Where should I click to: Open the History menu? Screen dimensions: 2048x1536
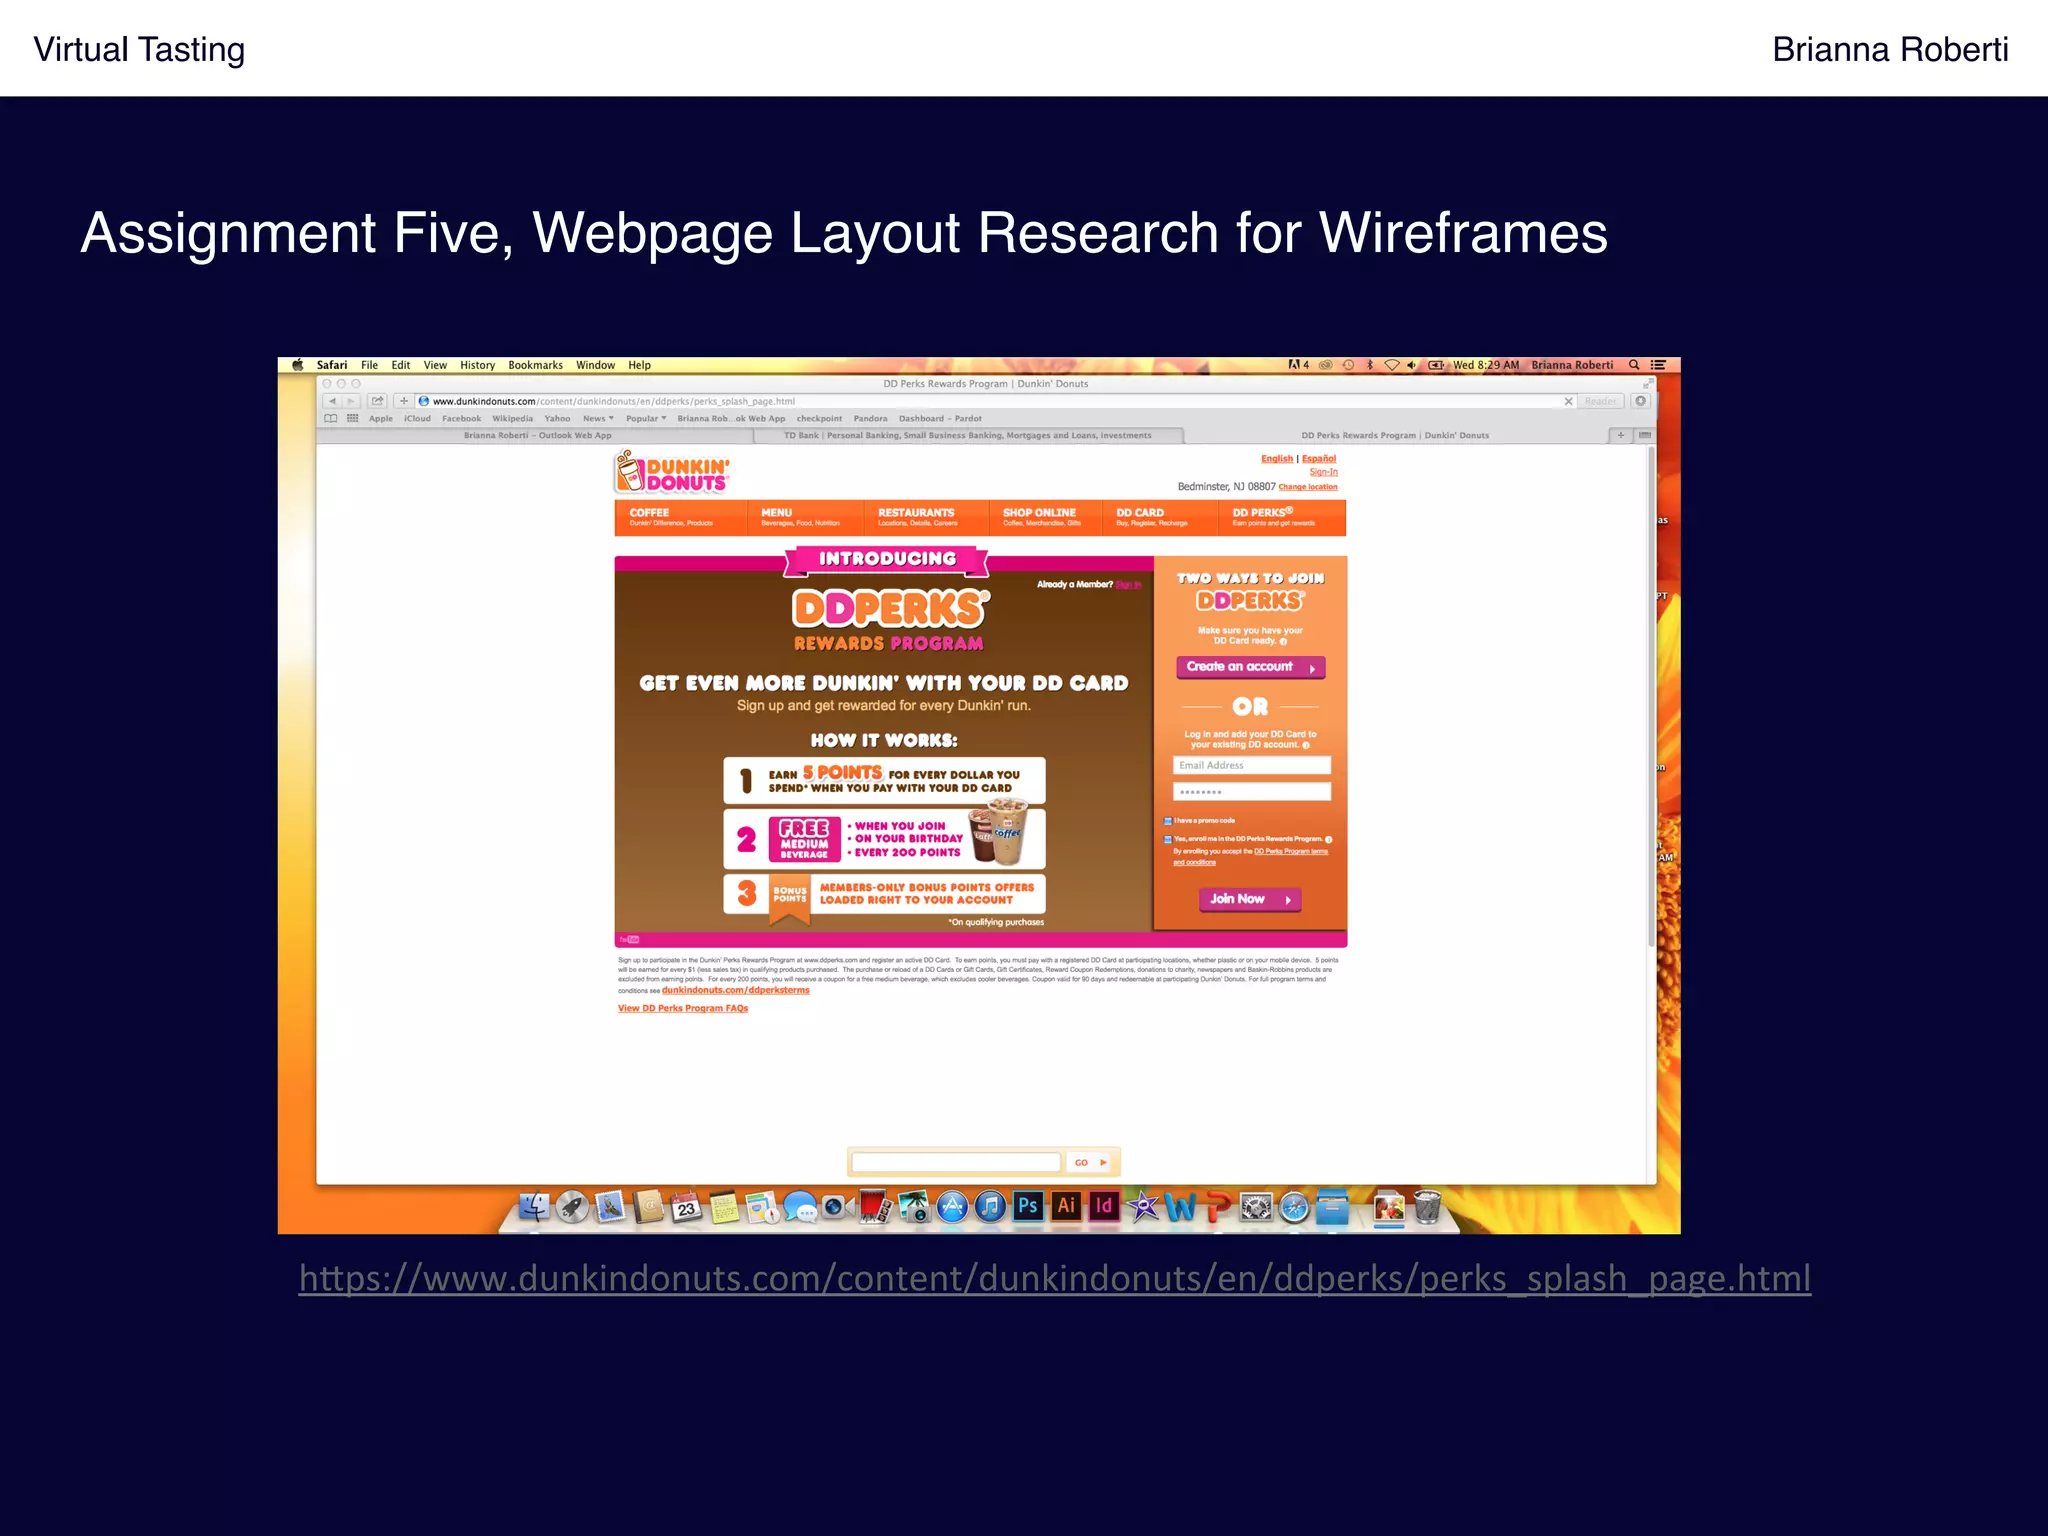pyautogui.click(x=477, y=365)
